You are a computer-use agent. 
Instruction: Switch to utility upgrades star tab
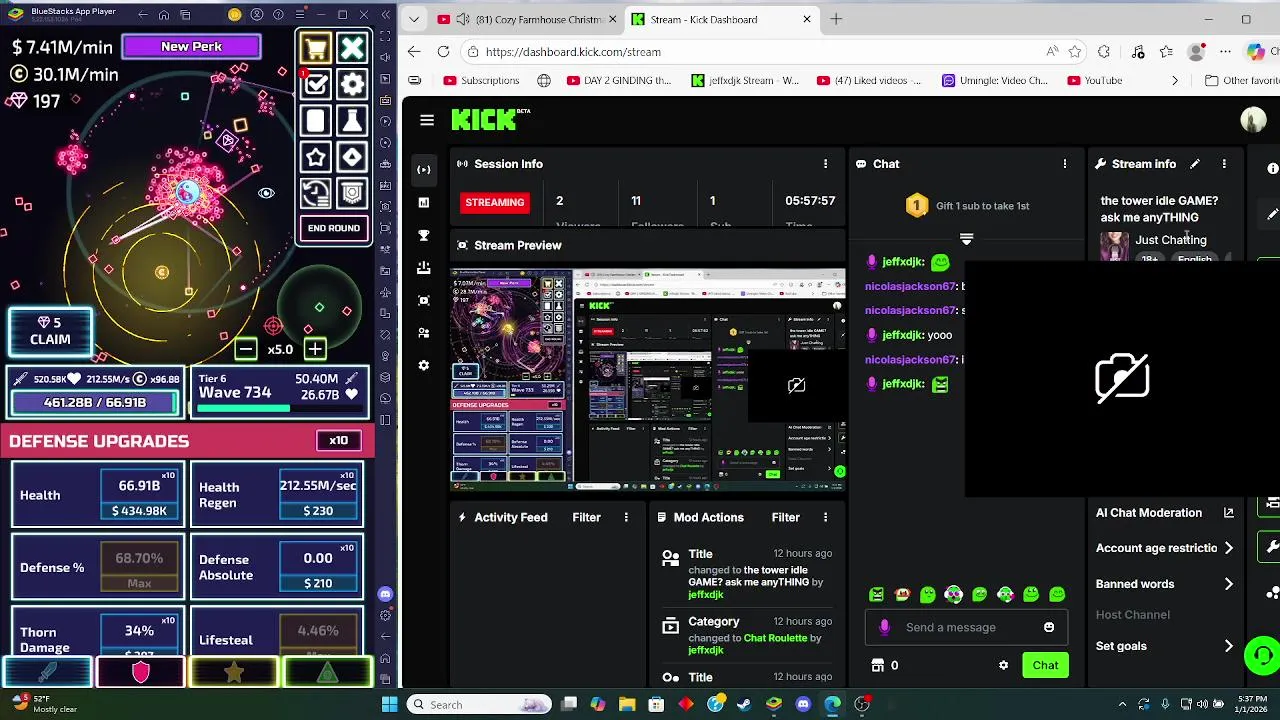coord(234,673)
